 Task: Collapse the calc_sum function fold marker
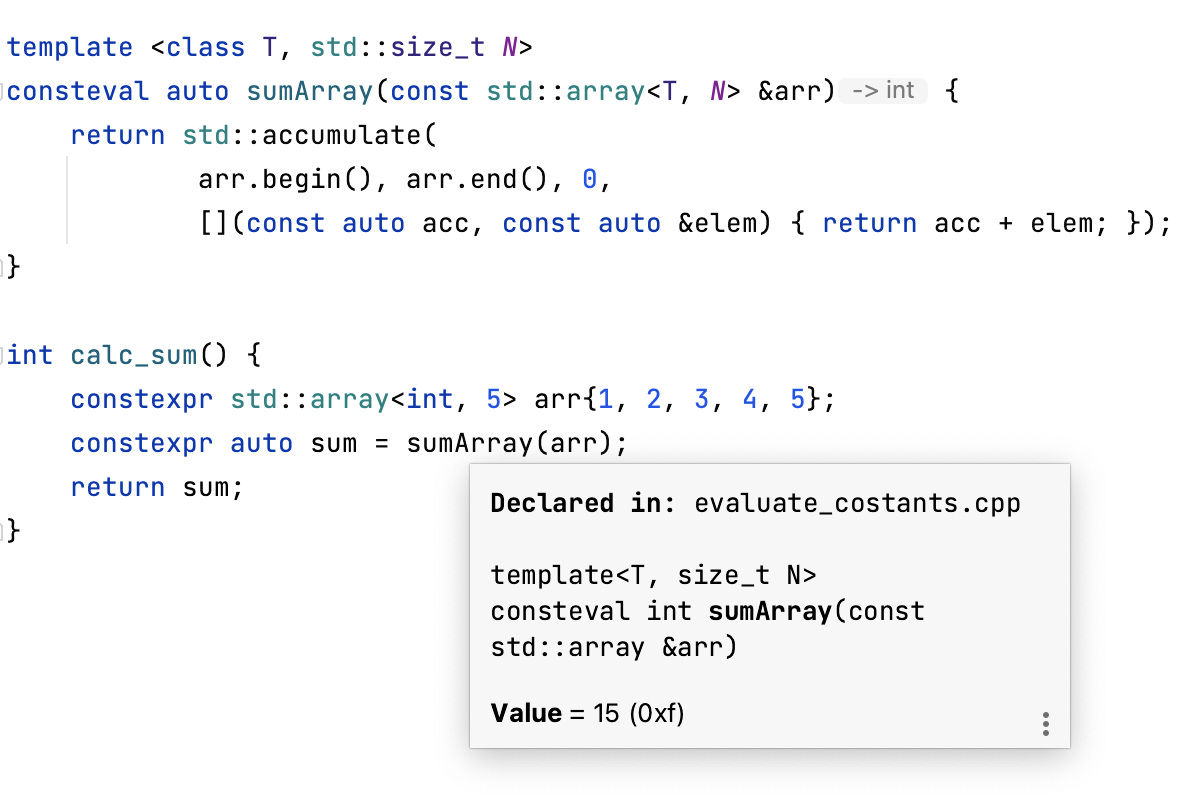(3, 355)
